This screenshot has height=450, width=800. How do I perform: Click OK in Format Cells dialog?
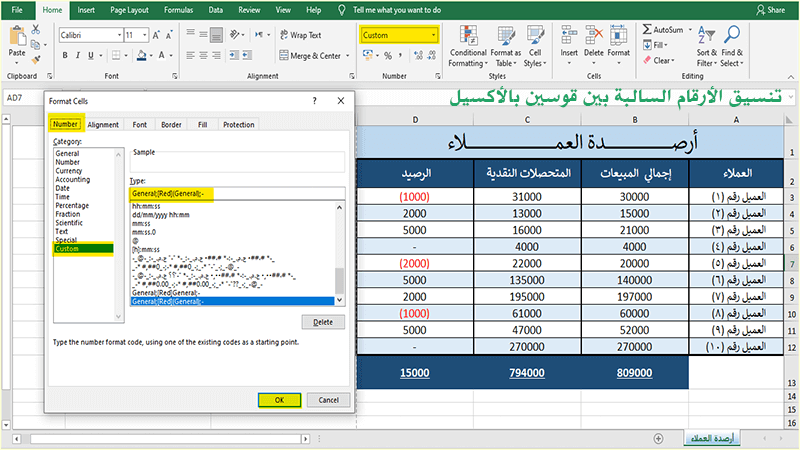280,400
